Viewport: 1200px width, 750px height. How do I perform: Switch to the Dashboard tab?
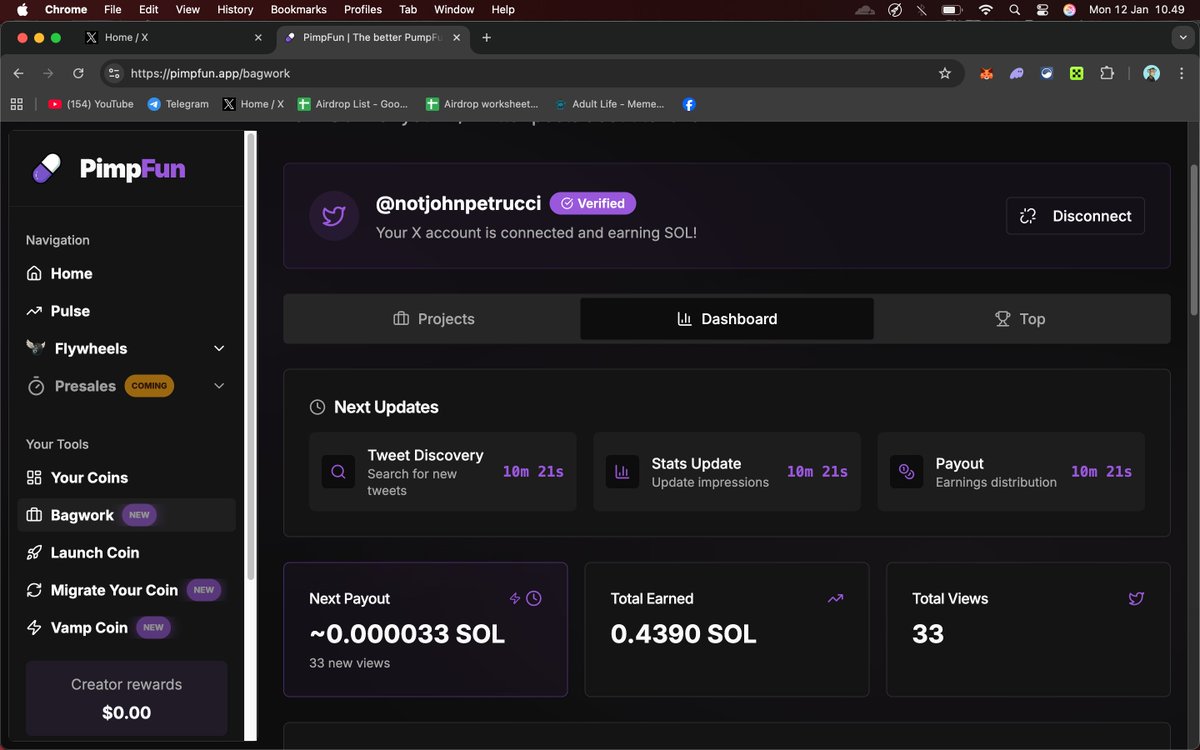click(x=727, y=319)
